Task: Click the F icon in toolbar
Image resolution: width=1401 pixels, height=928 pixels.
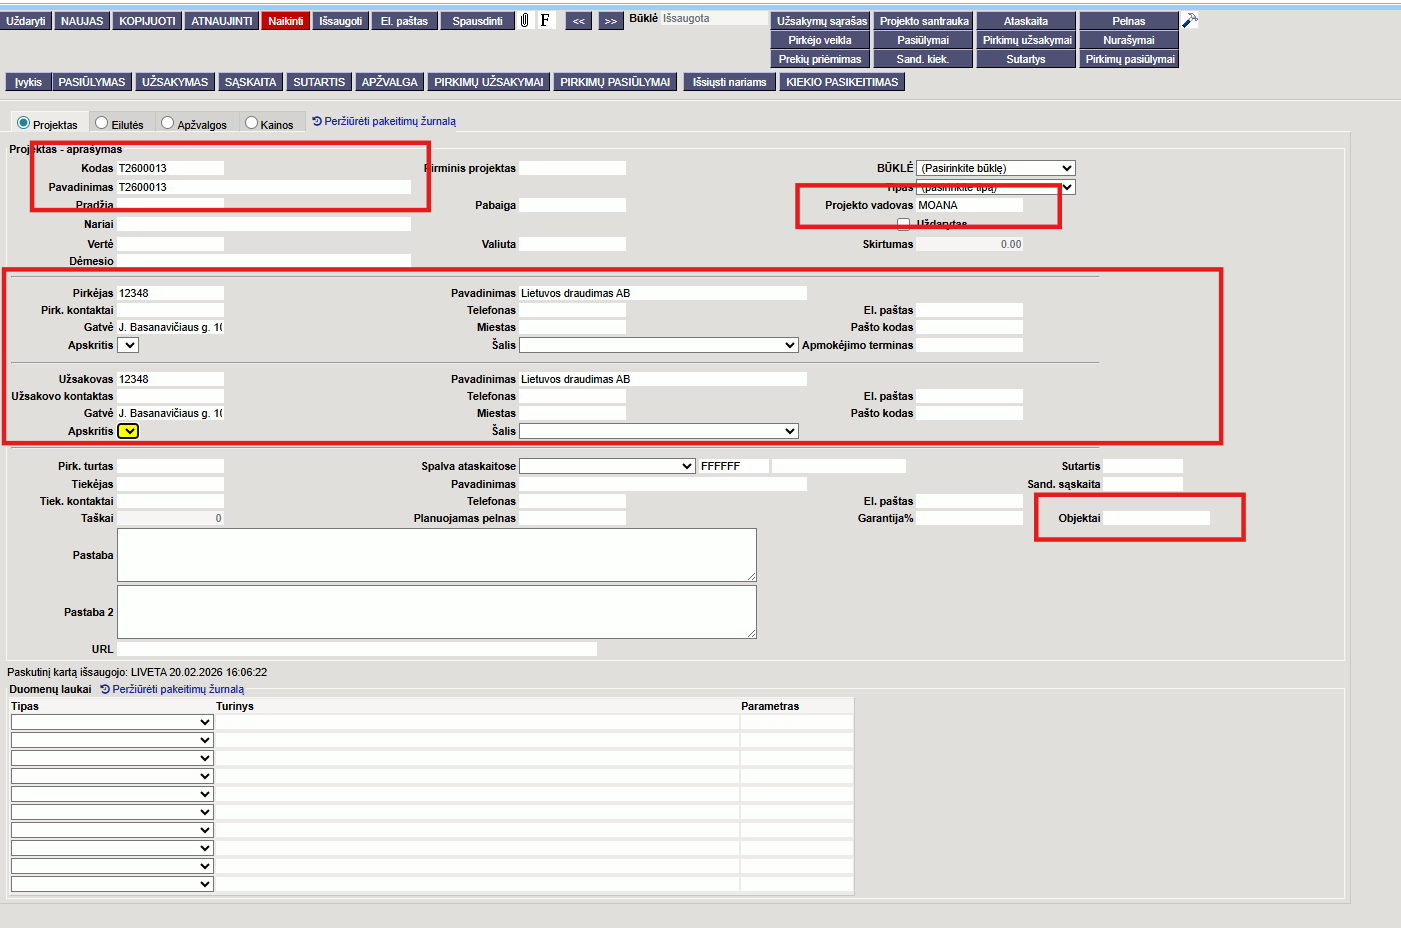Action: coord(545,20)
